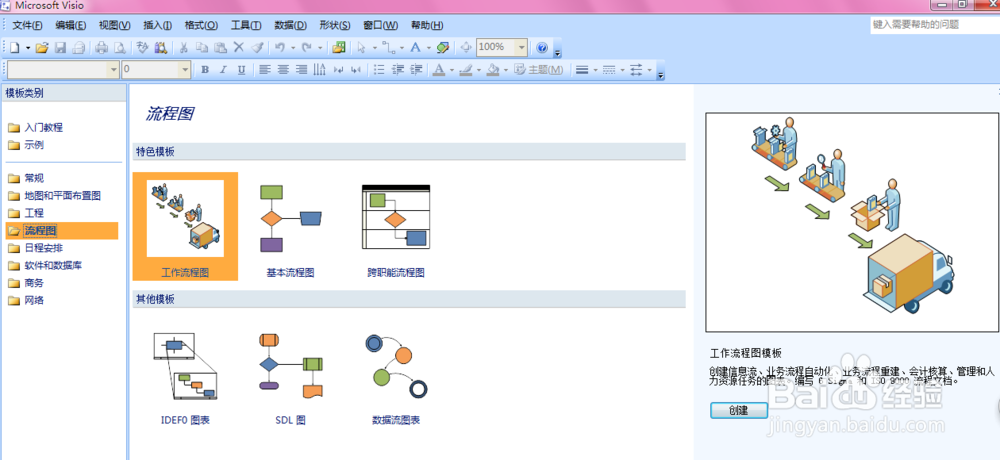Open the 编辑(E) menu
The image size is (1000, 460).
point(71,26)
